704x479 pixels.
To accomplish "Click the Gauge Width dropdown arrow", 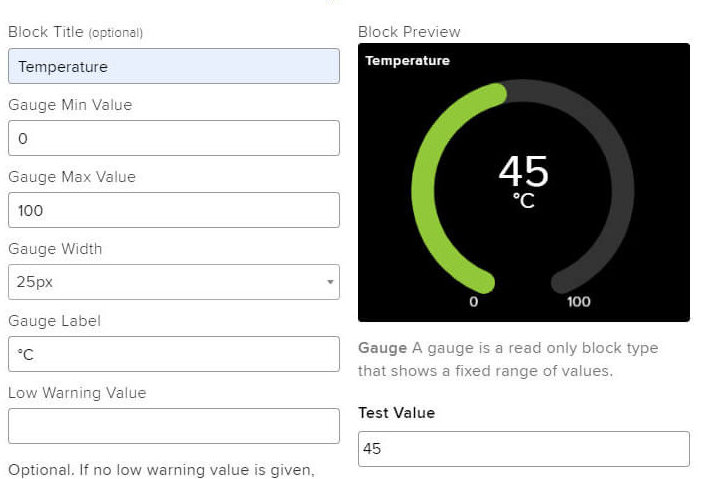I will tap(330, 282).
